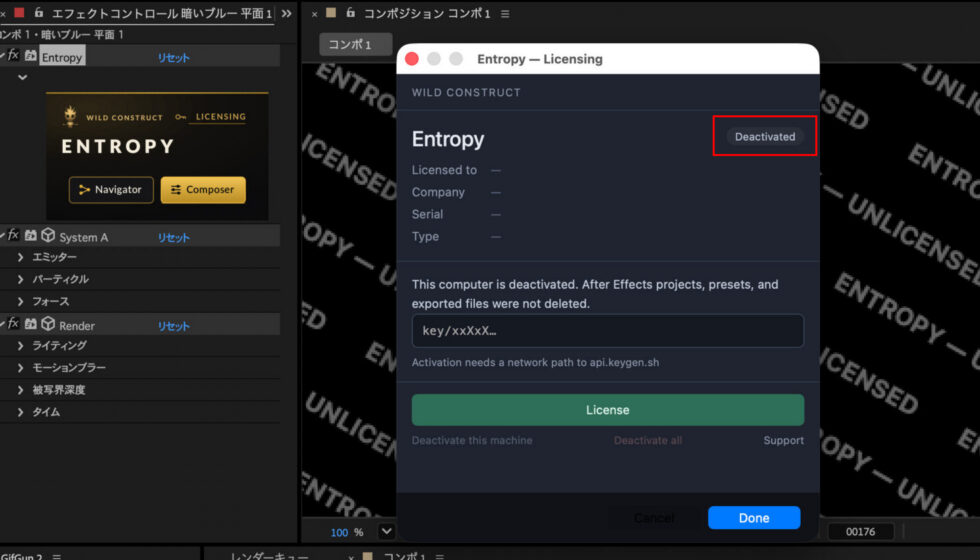Select the コンポ 1 composition tab
Screen dimensions: 980x560
tap(356, 44)
